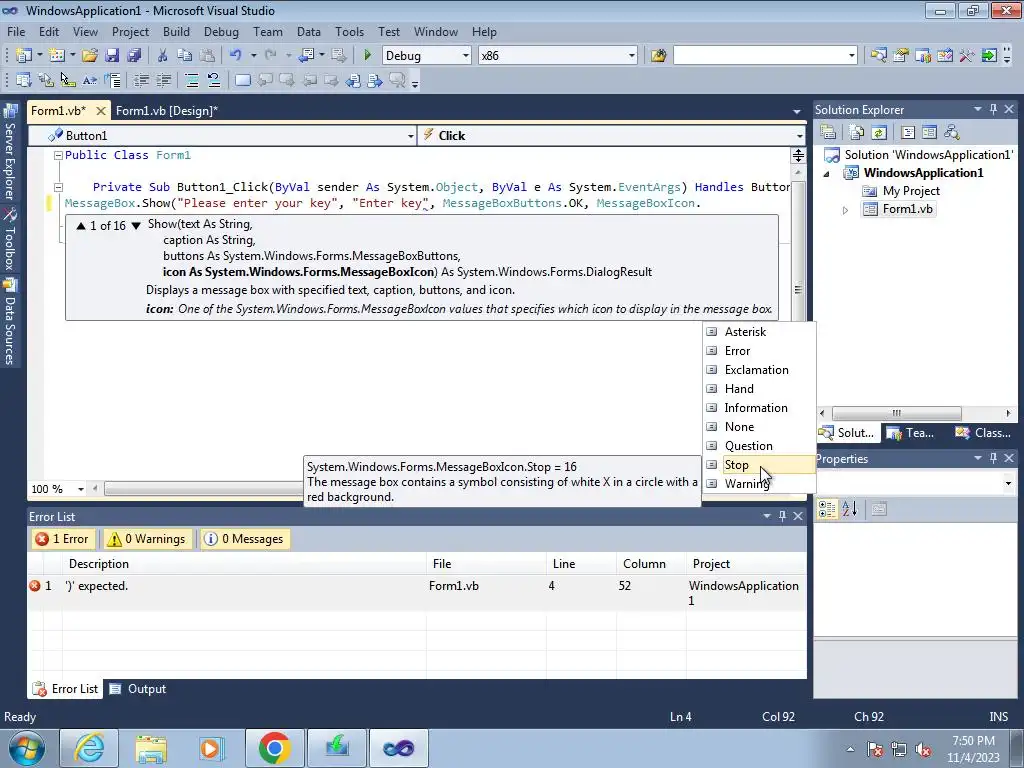
Task: Toggle the 0 Warnings filter button
Action: pos(147,539)
